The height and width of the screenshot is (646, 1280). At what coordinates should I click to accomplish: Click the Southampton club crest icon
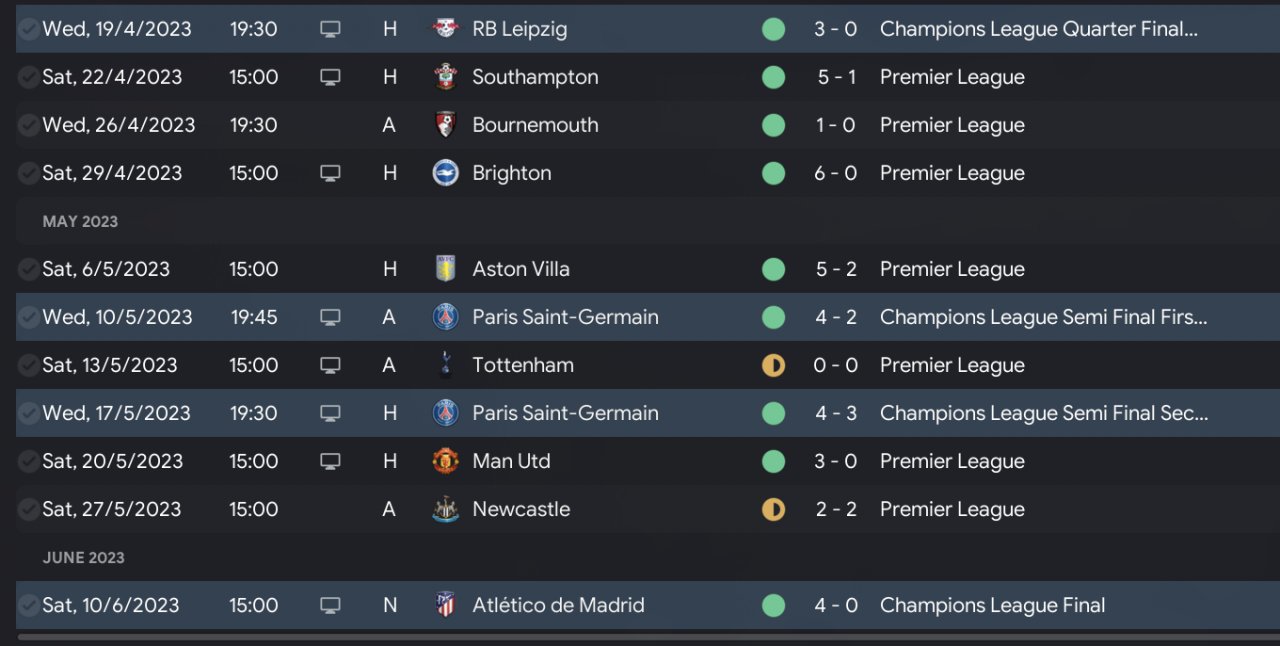445,77
